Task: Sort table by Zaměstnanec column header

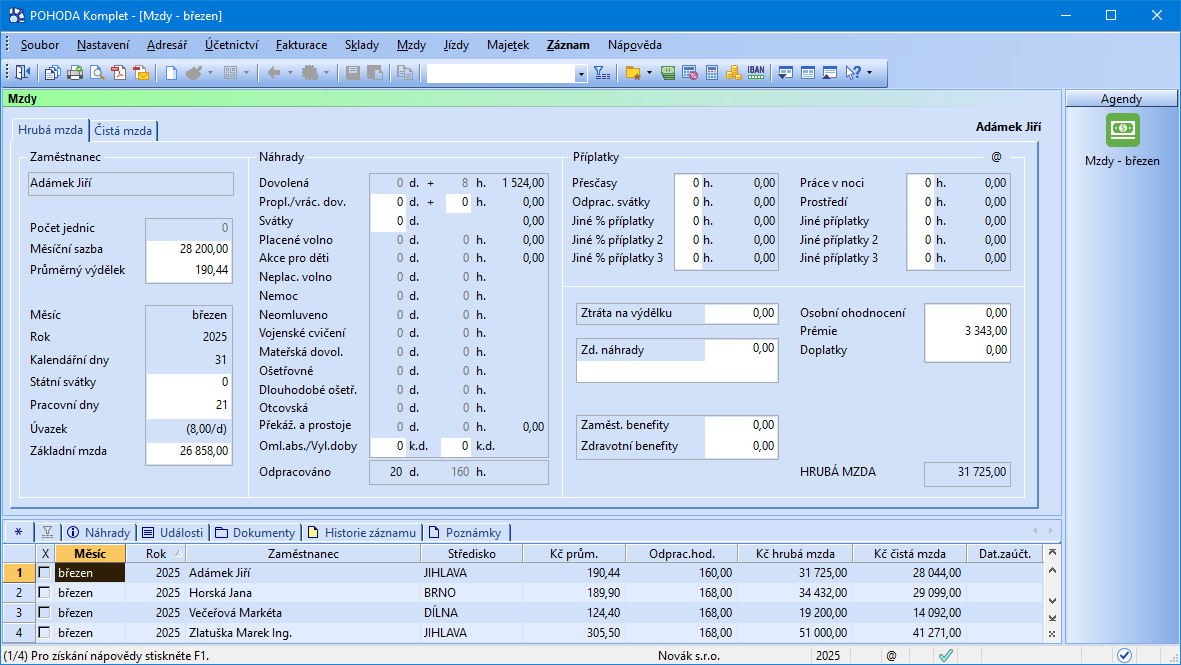Action: click(x=303, y=554)
